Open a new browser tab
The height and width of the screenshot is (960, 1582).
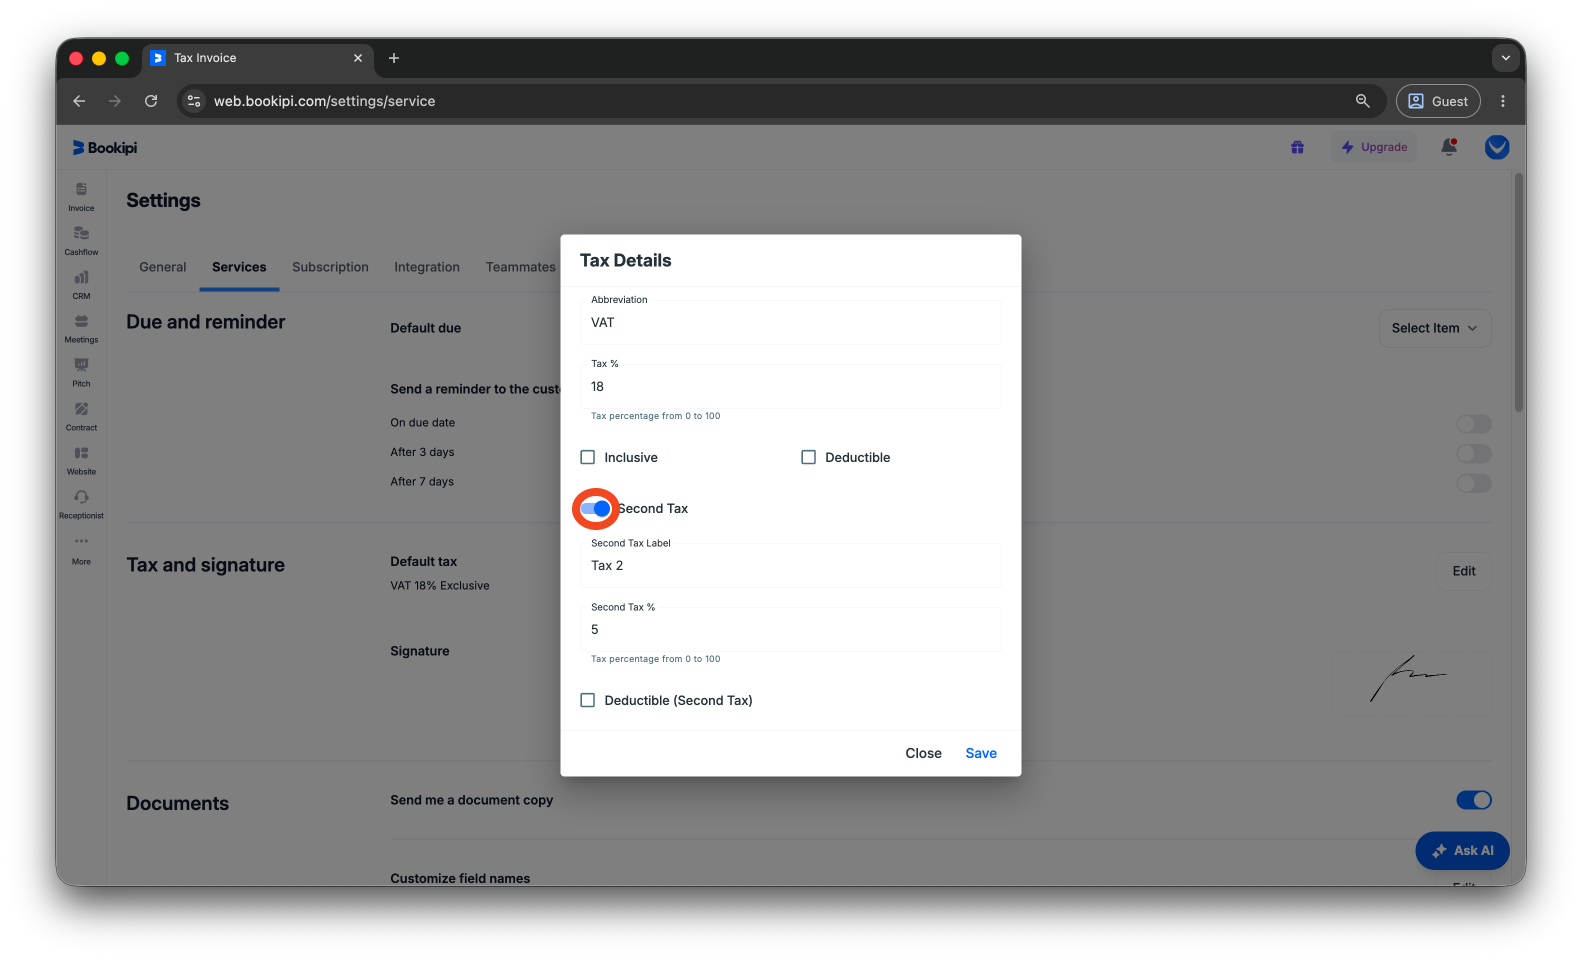(394, 58)
